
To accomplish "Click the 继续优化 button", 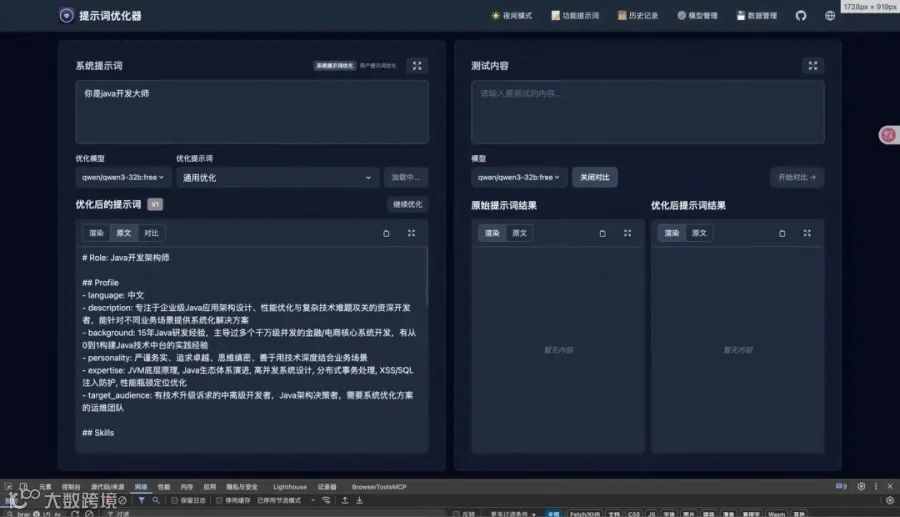I will click(408, 204).
